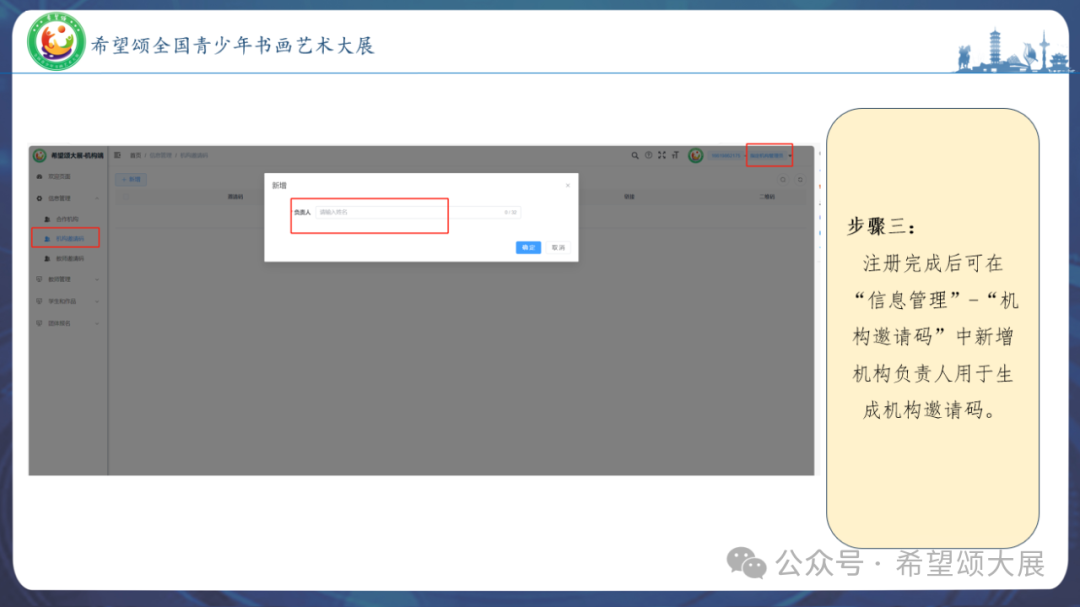1080x607 pixels.
Task: Cancel the dialog using the 取消 button
Action: pyautogui.click(x=560, y=246)
